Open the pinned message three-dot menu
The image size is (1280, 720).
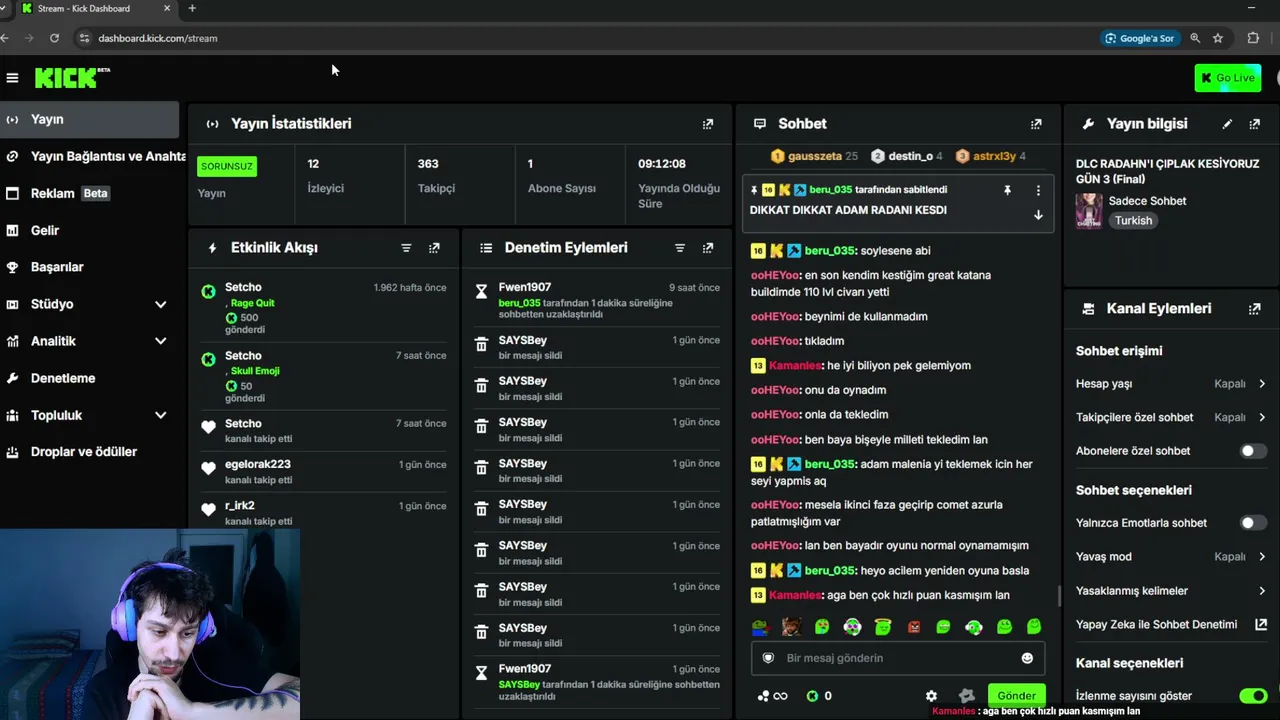pyautogui.click(x=1038, y=190)
